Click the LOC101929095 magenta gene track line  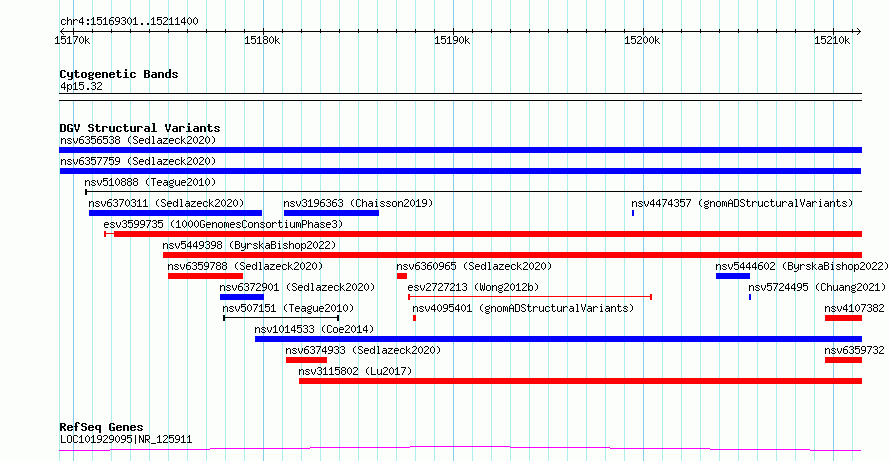pyautogui.click(x=460, y=449)
